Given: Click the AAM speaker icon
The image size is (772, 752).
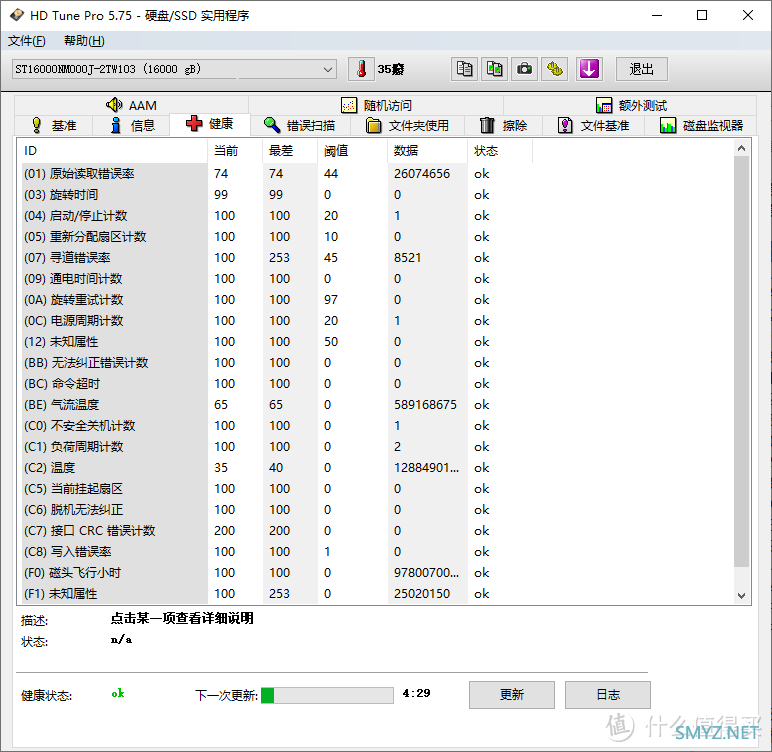Looking at the screenshot, I should [114, 105].
